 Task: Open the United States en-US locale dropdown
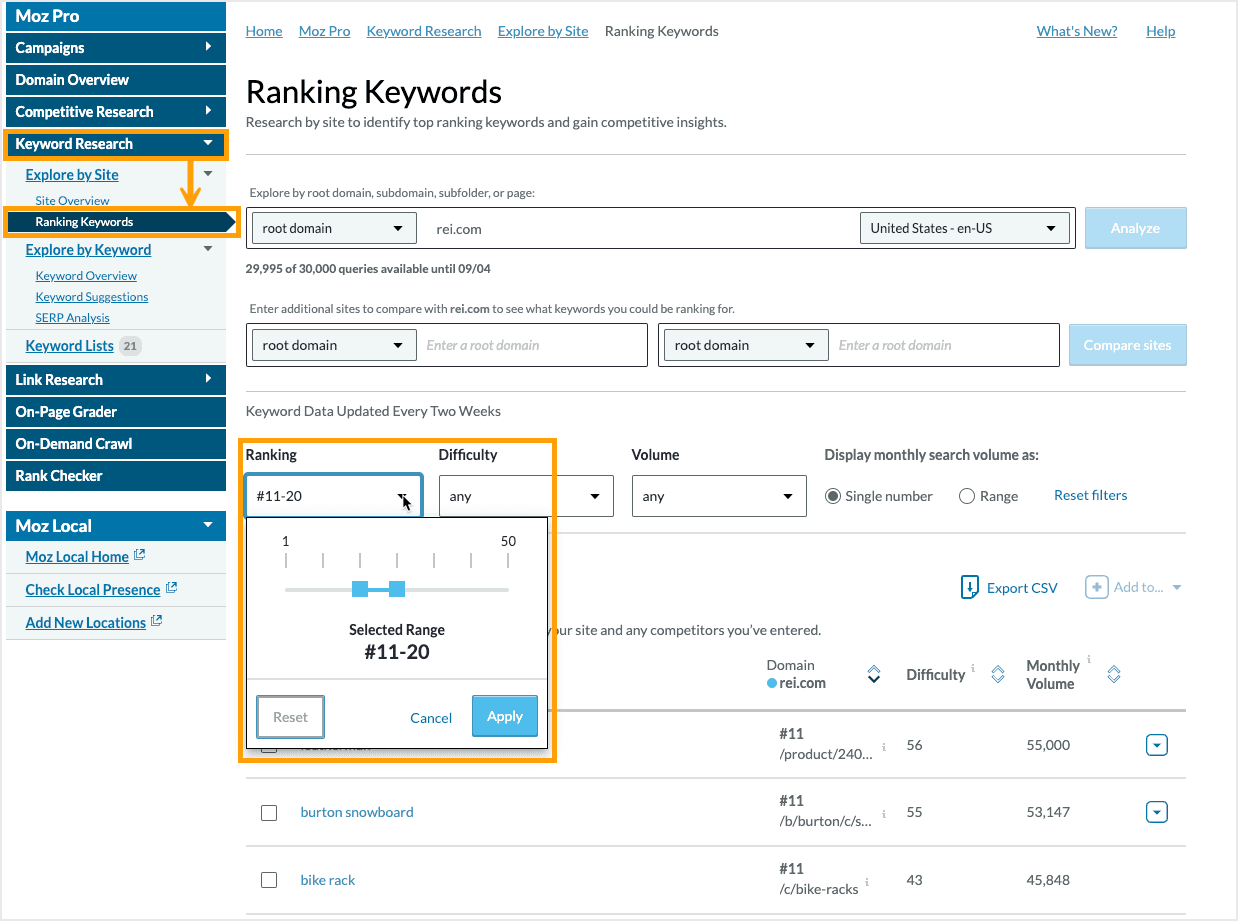964,228
